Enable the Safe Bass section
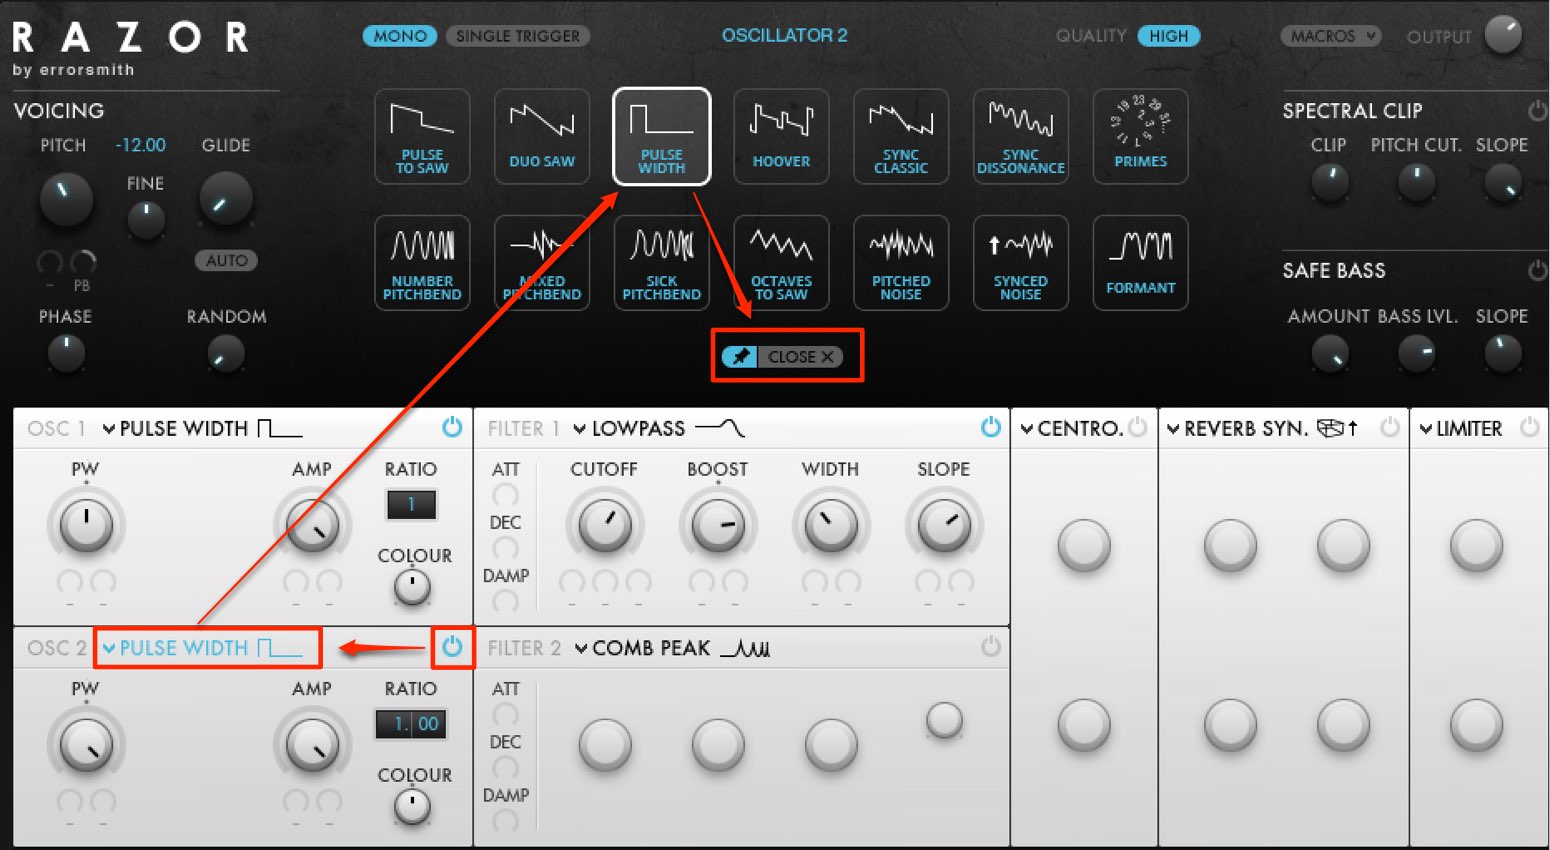This screenshot has height=850, width=1550. pyautogui.click(x=1536, y=270)
